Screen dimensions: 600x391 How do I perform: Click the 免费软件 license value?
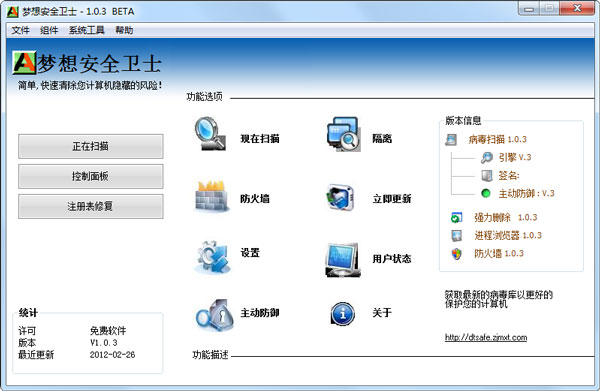pyautogui.click(x=108, y=331)
